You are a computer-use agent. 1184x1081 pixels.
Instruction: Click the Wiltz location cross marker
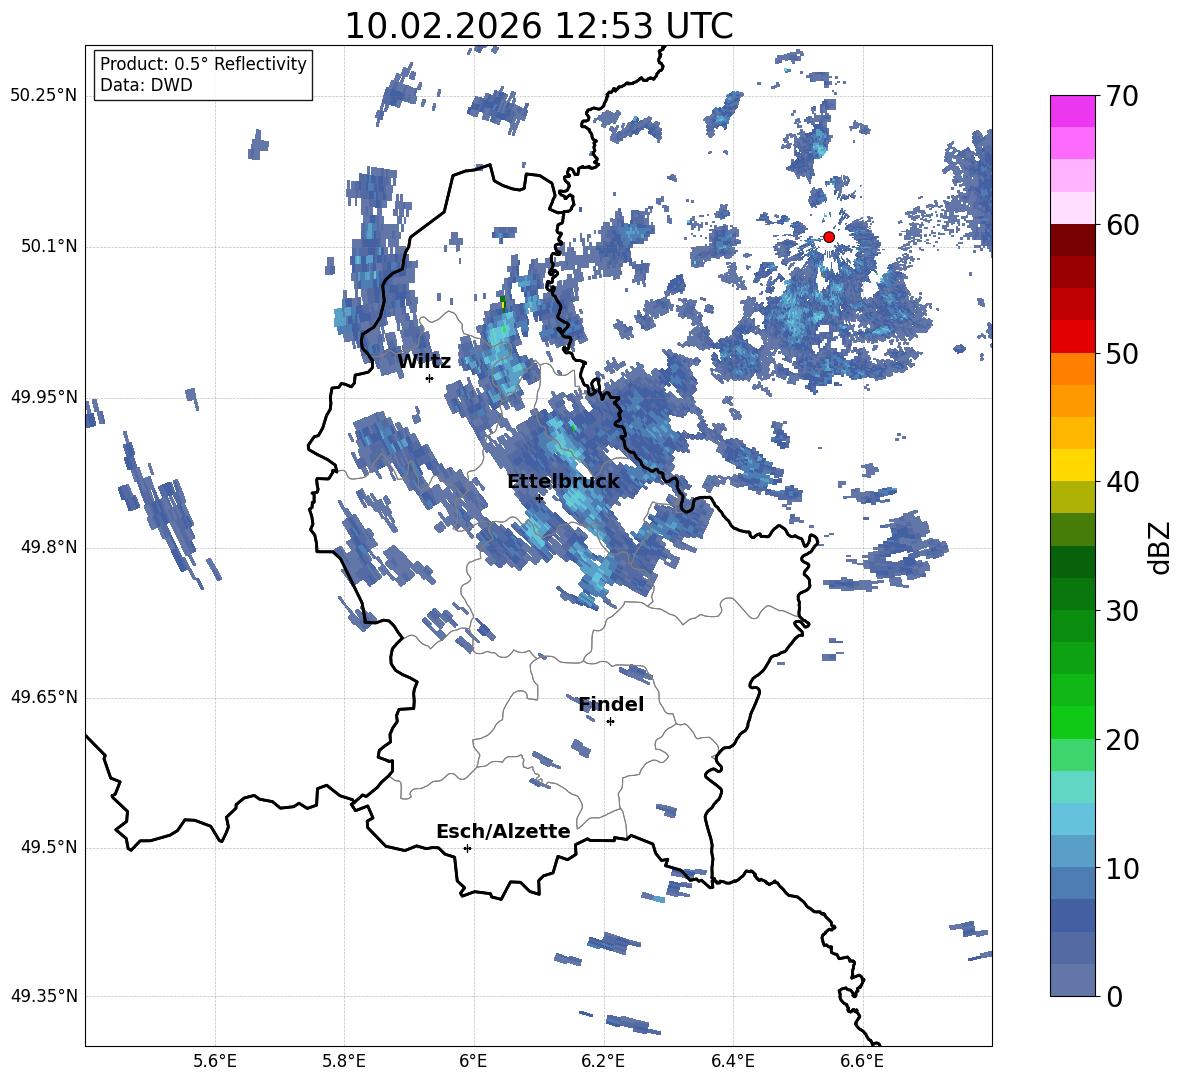click(x=430, y=378)
